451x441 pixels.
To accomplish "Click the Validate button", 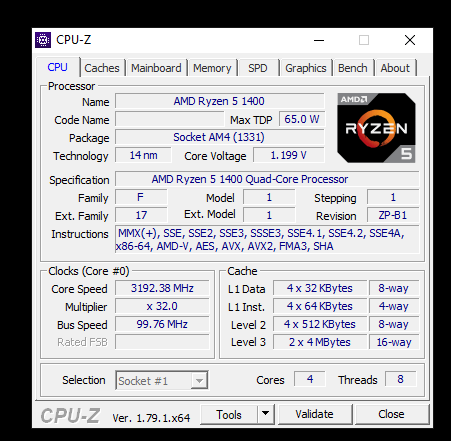I will click(x=314, y=414).
